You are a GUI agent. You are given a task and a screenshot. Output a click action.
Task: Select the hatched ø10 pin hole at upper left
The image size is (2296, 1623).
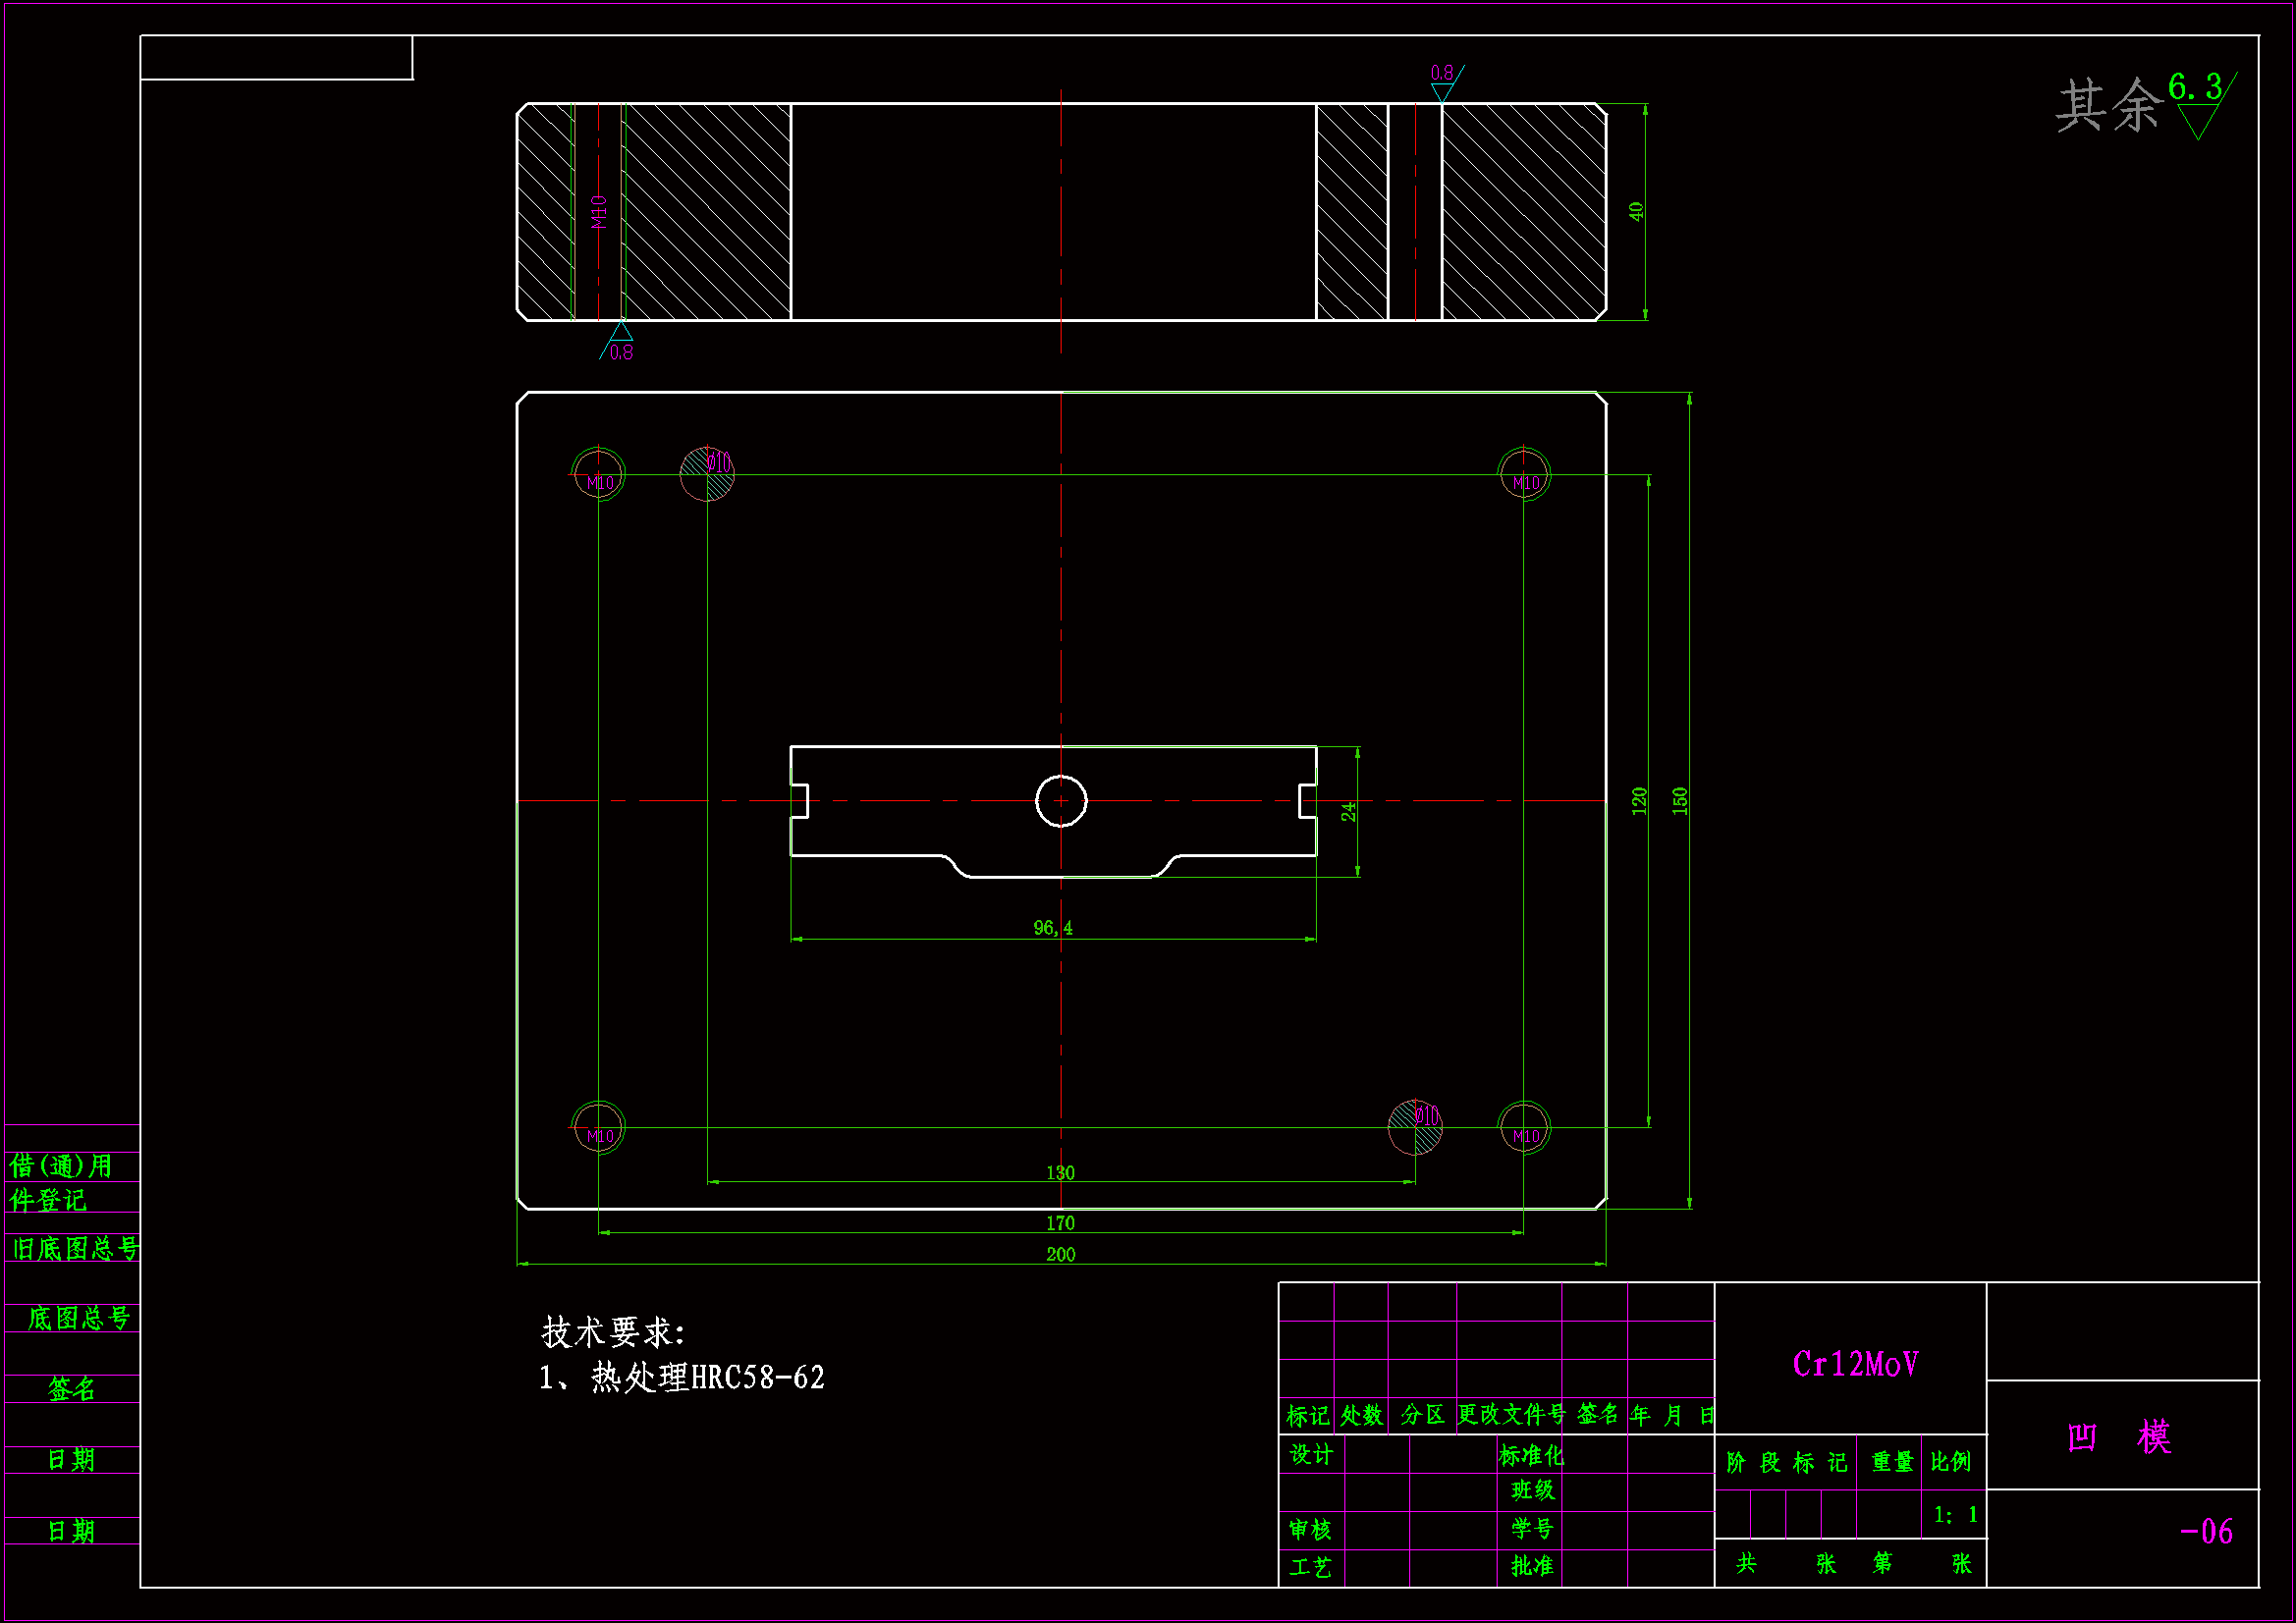tap(706, 474)
